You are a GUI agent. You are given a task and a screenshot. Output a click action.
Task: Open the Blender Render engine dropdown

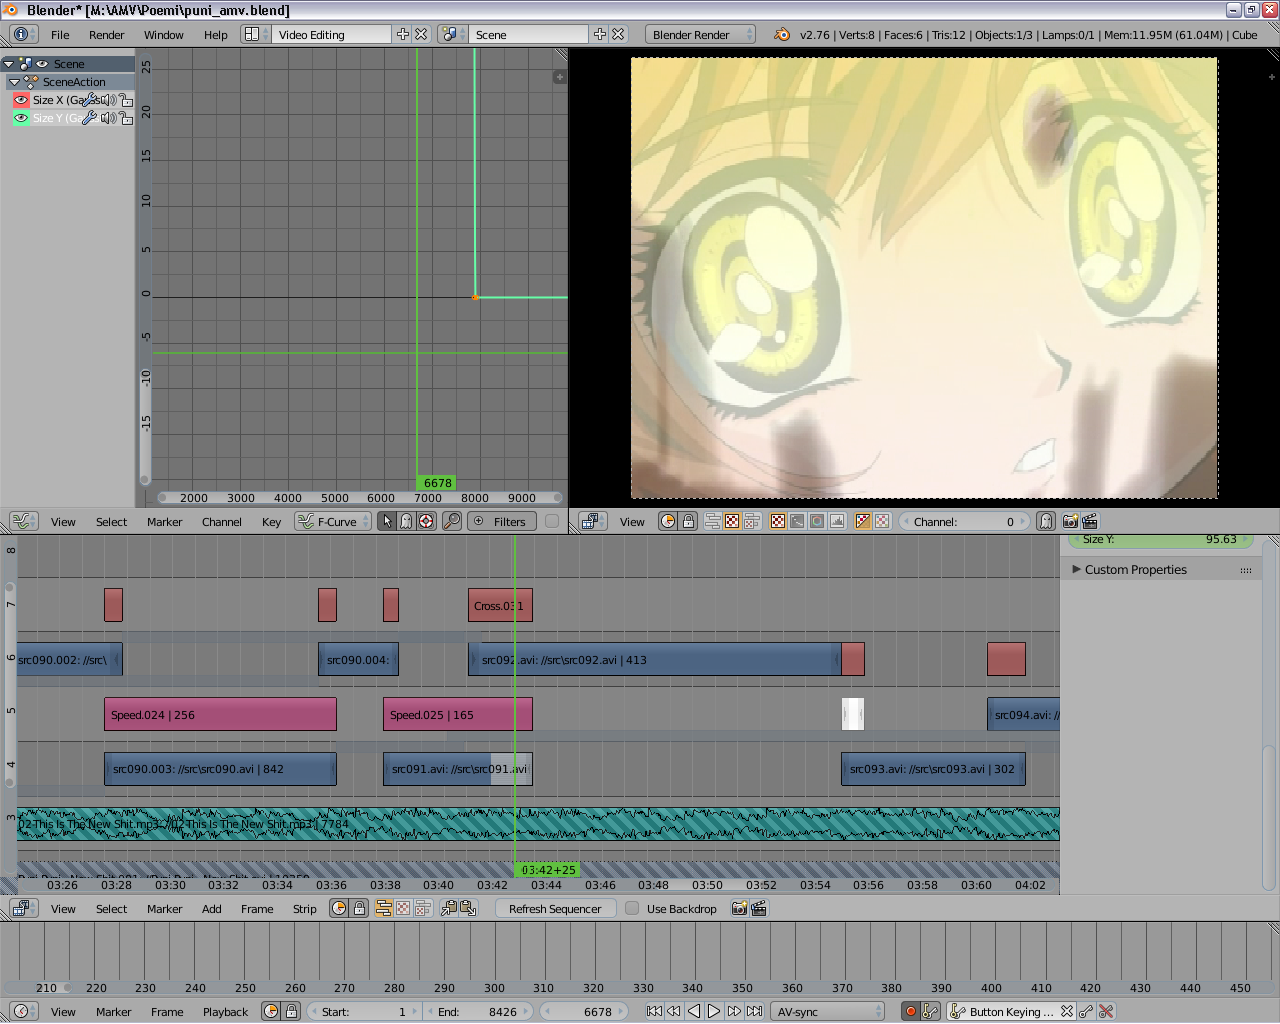[700, 34]
